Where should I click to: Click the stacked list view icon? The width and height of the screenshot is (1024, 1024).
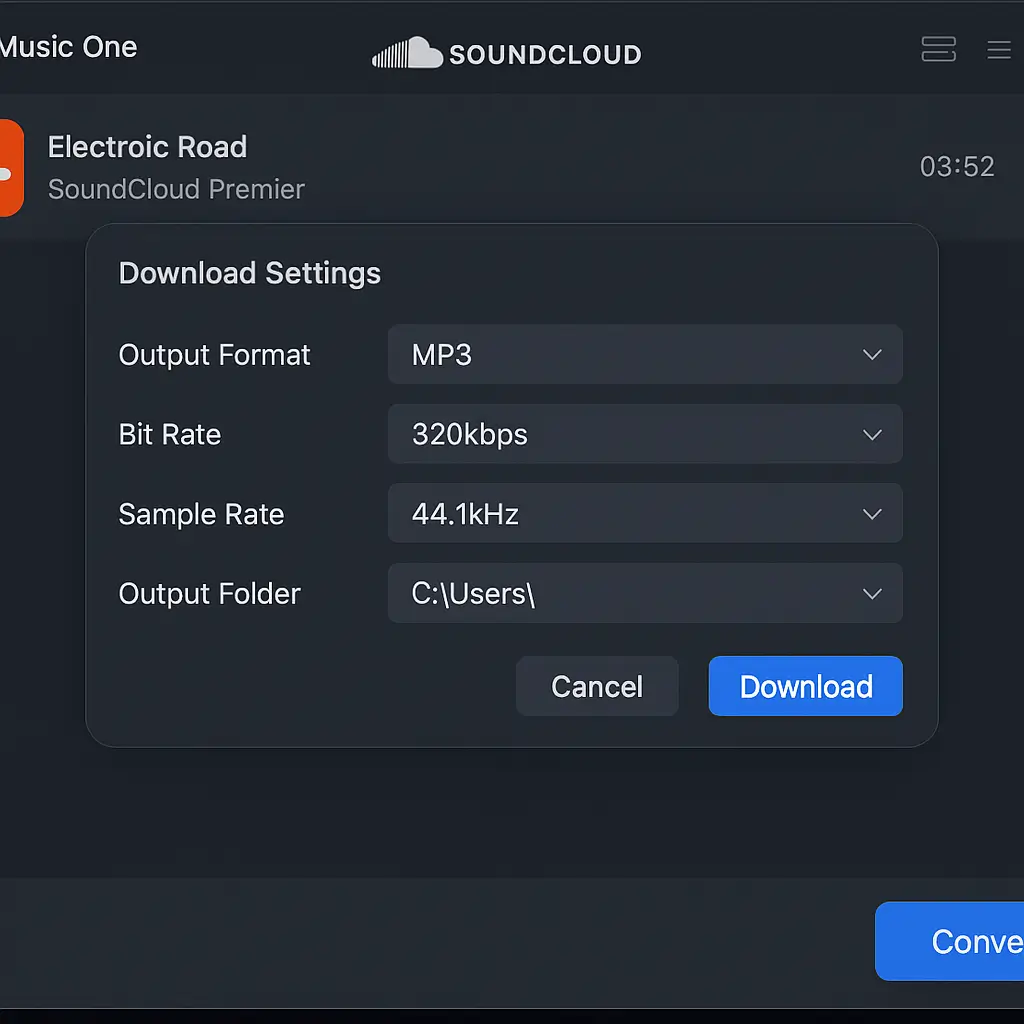click(938, 49)
